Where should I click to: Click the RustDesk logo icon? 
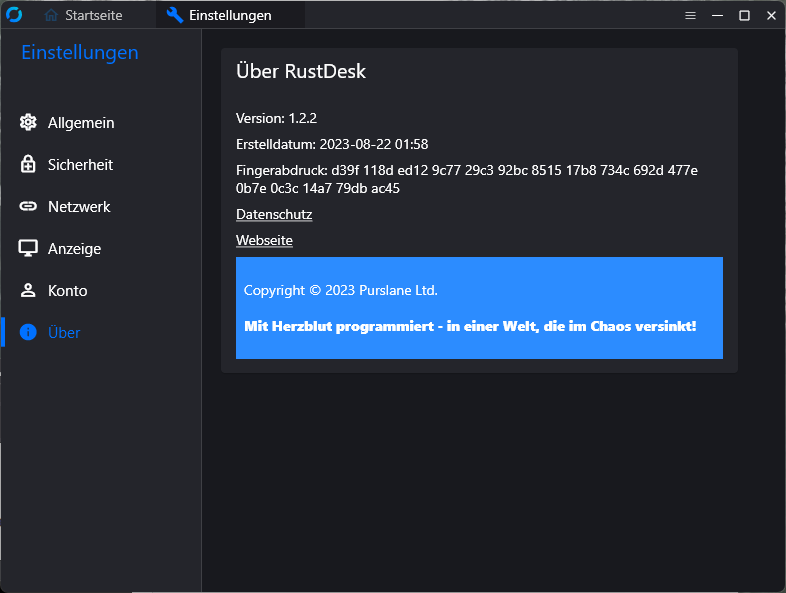pyautogui.click(x=14, y=15)
